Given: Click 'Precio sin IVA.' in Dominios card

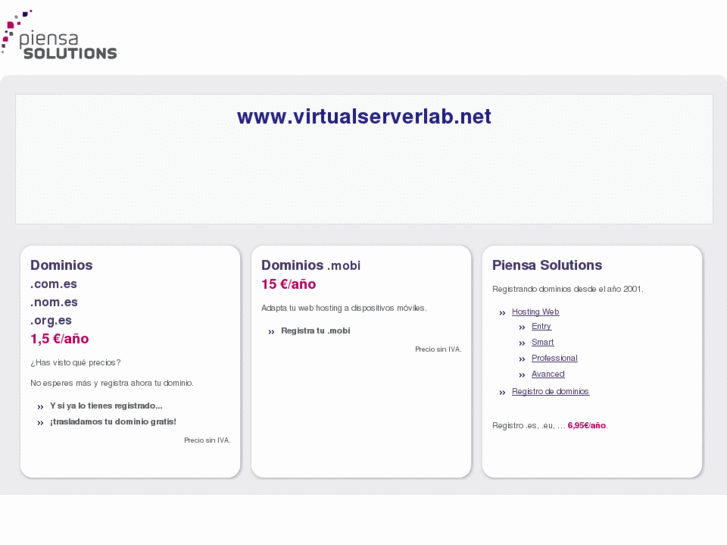Looking at the screenshot, I should point(207,440).
